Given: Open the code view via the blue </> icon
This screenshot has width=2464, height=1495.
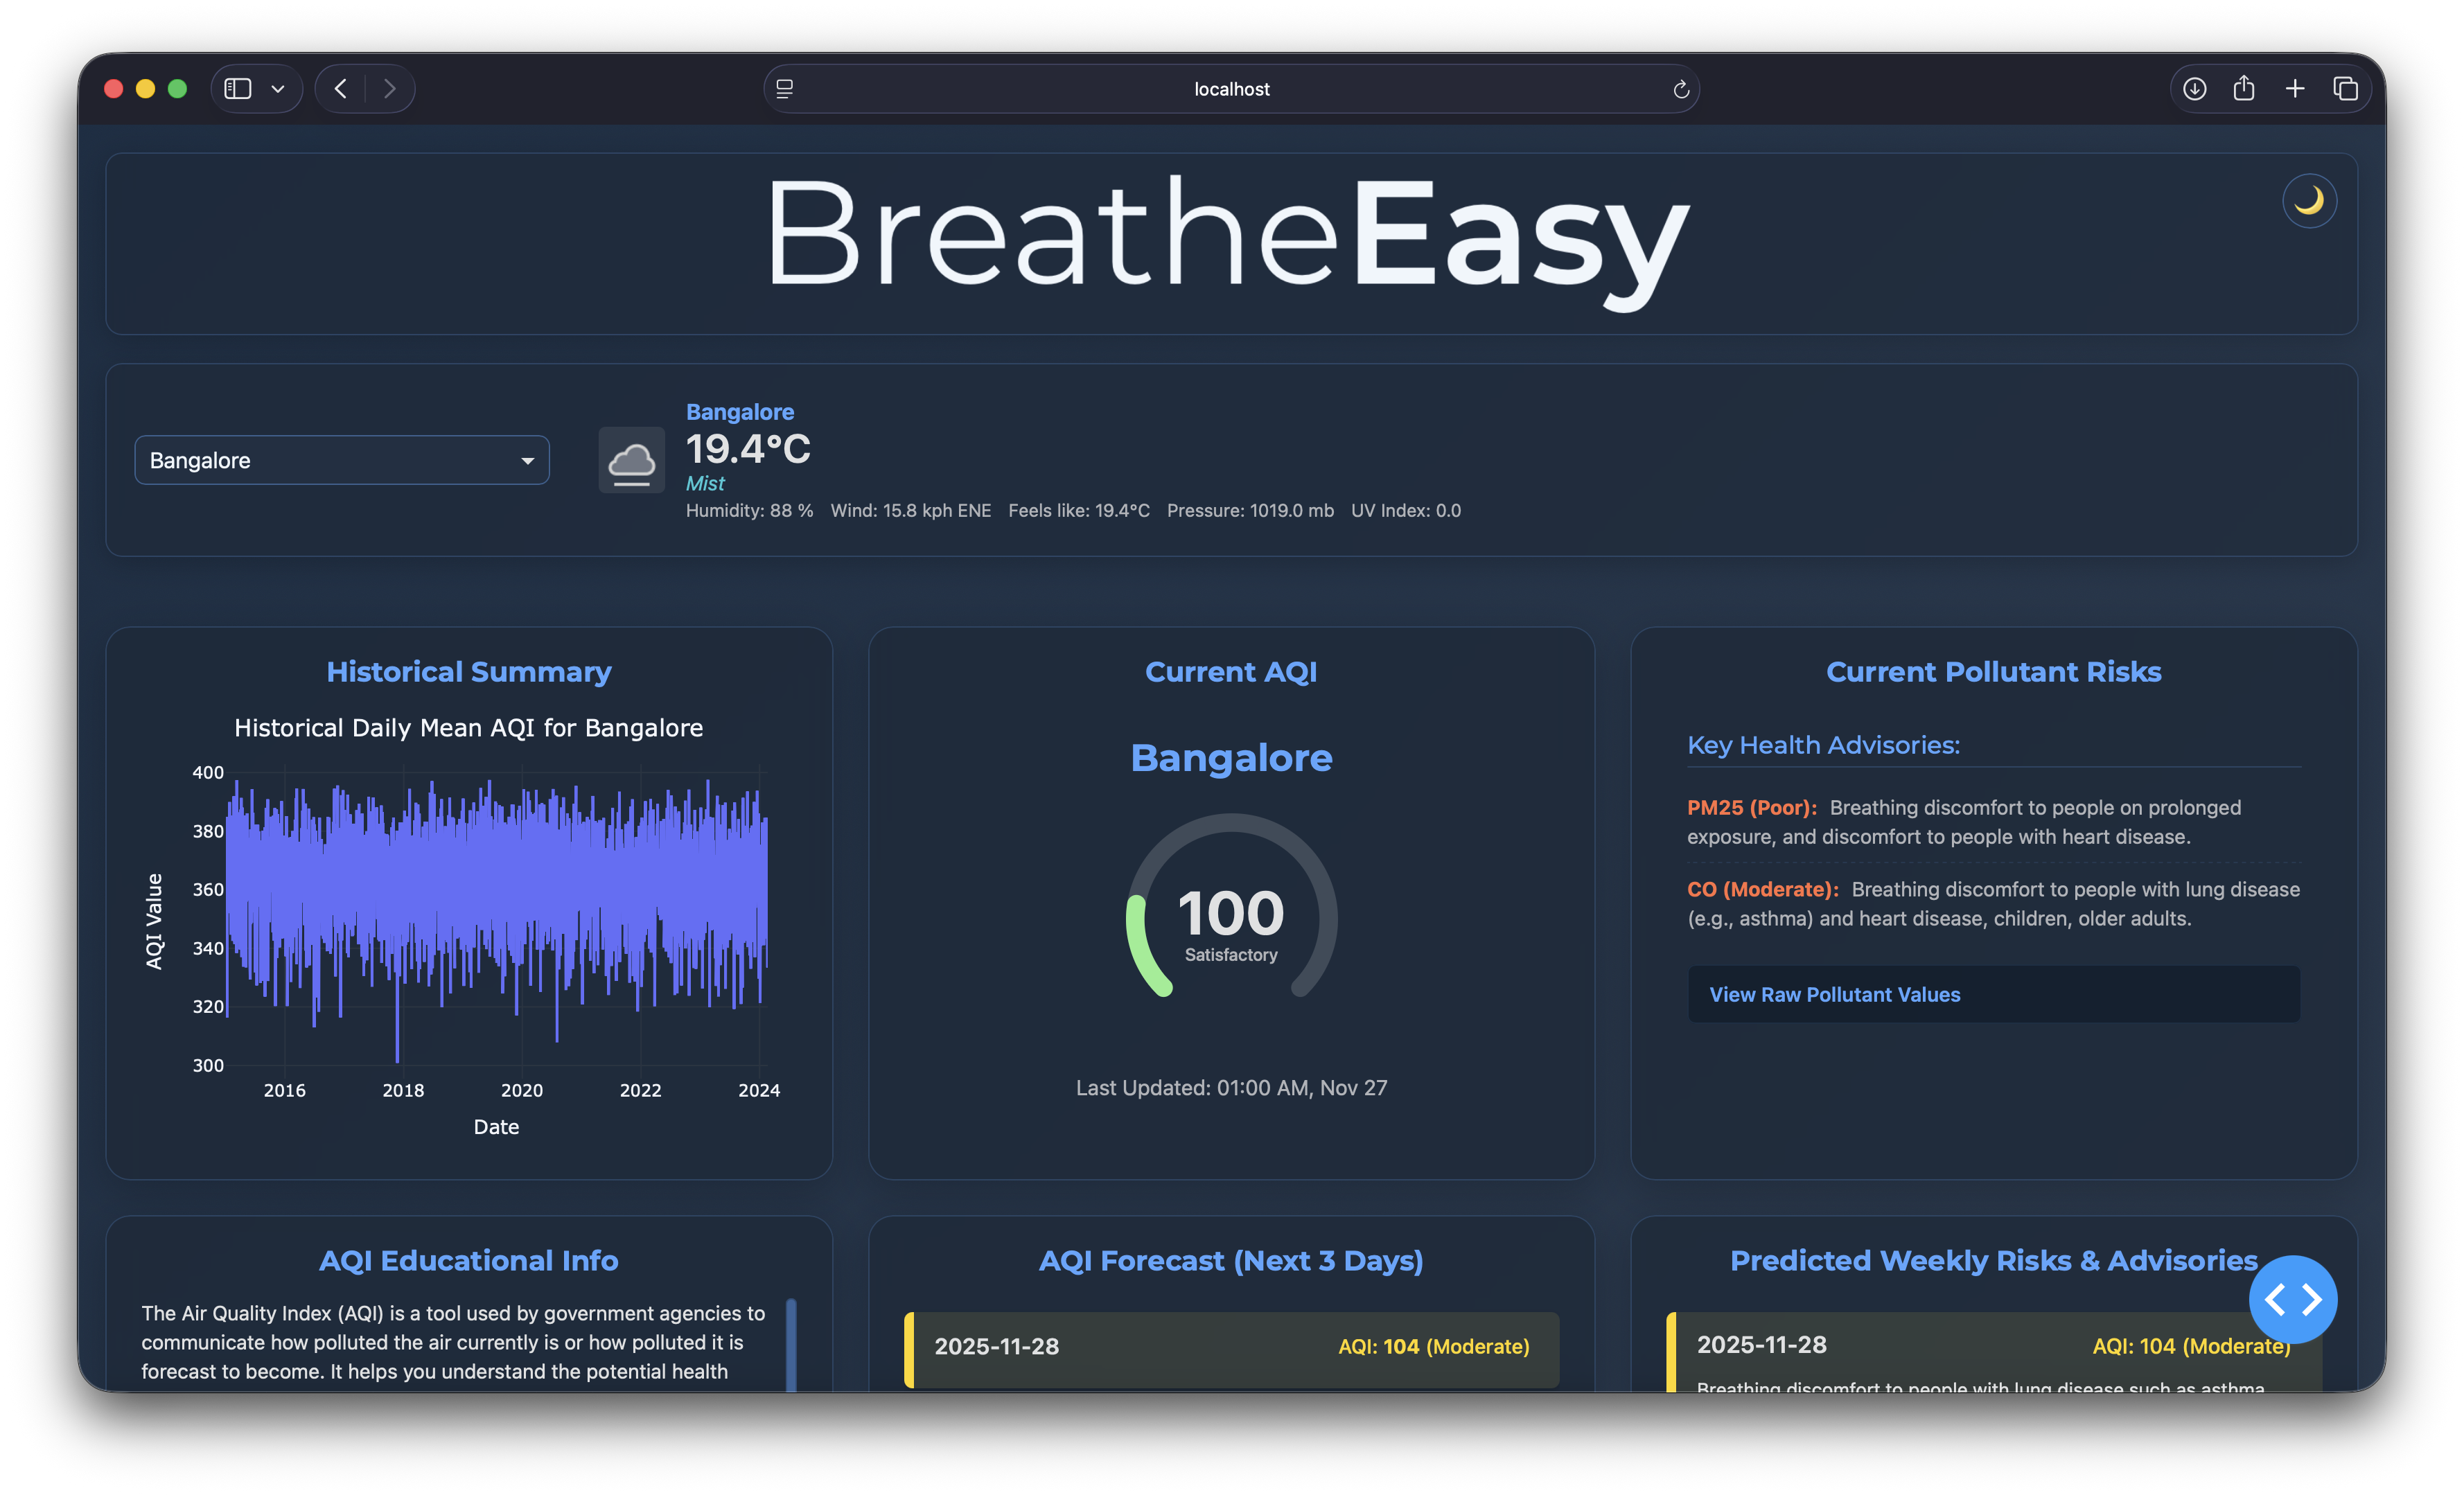Looking at the screenshot, I should [2293, 1299].
